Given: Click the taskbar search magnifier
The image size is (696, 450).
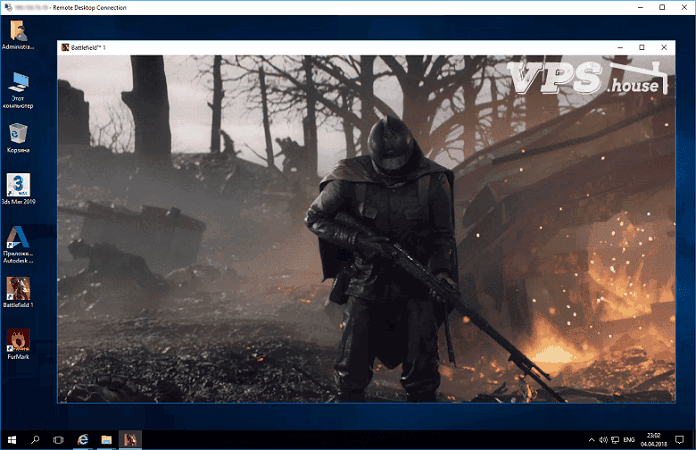Looking at the screenshot, I should 35,439.
